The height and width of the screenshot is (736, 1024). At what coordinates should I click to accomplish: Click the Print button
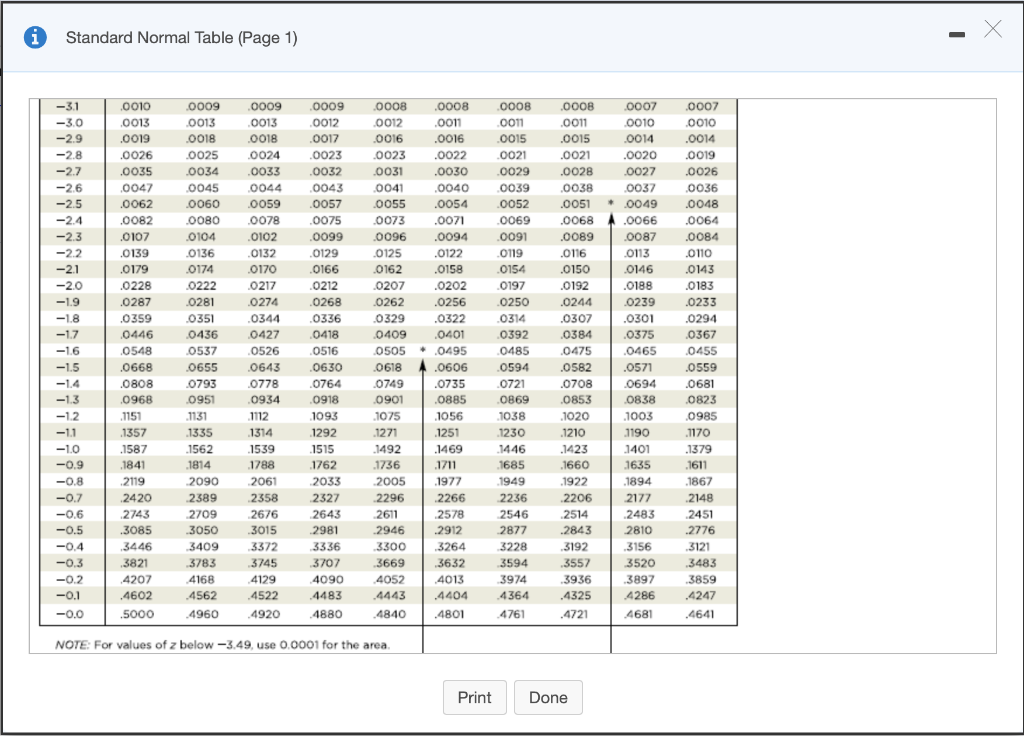click(x=474, y=697)
